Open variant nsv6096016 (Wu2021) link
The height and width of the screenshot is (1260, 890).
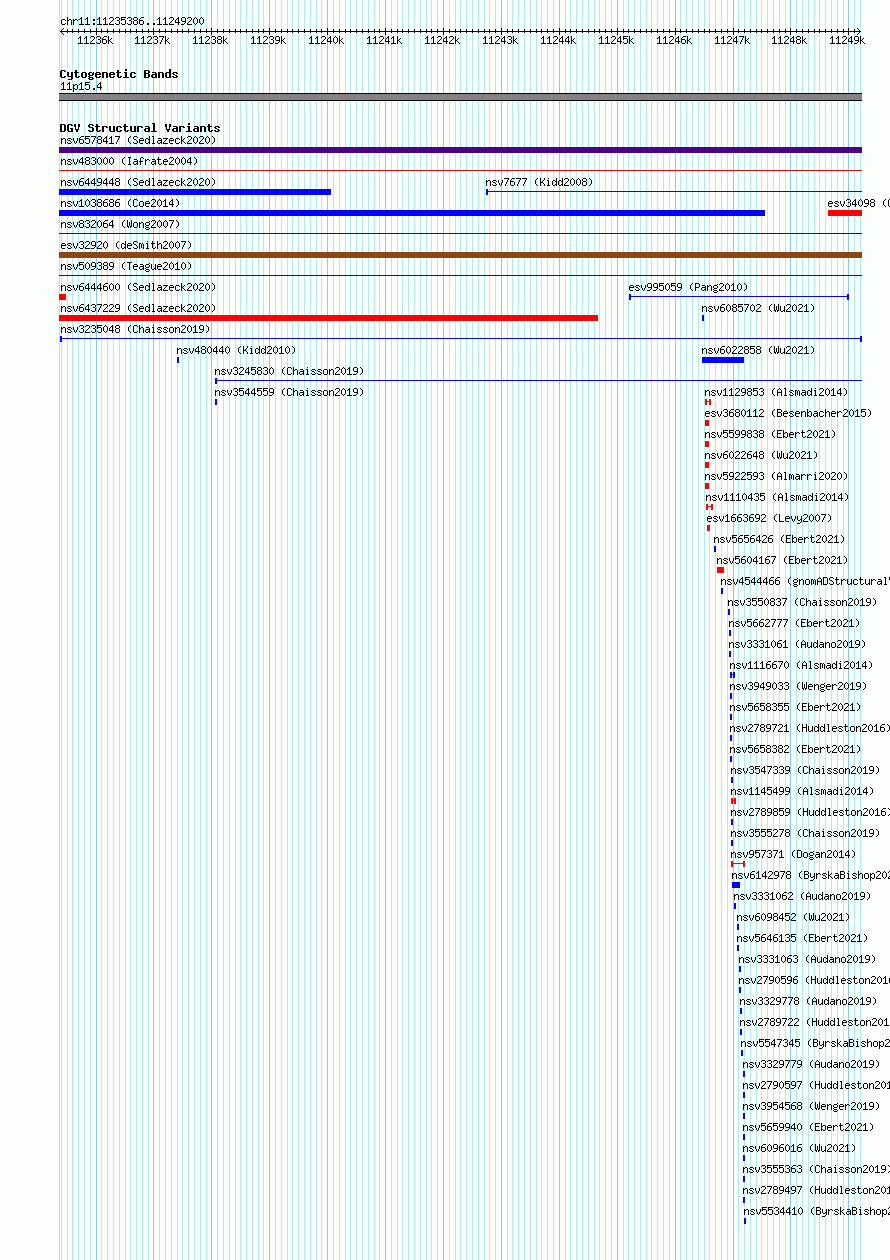pyautogui.click(x=799, y=1148)
